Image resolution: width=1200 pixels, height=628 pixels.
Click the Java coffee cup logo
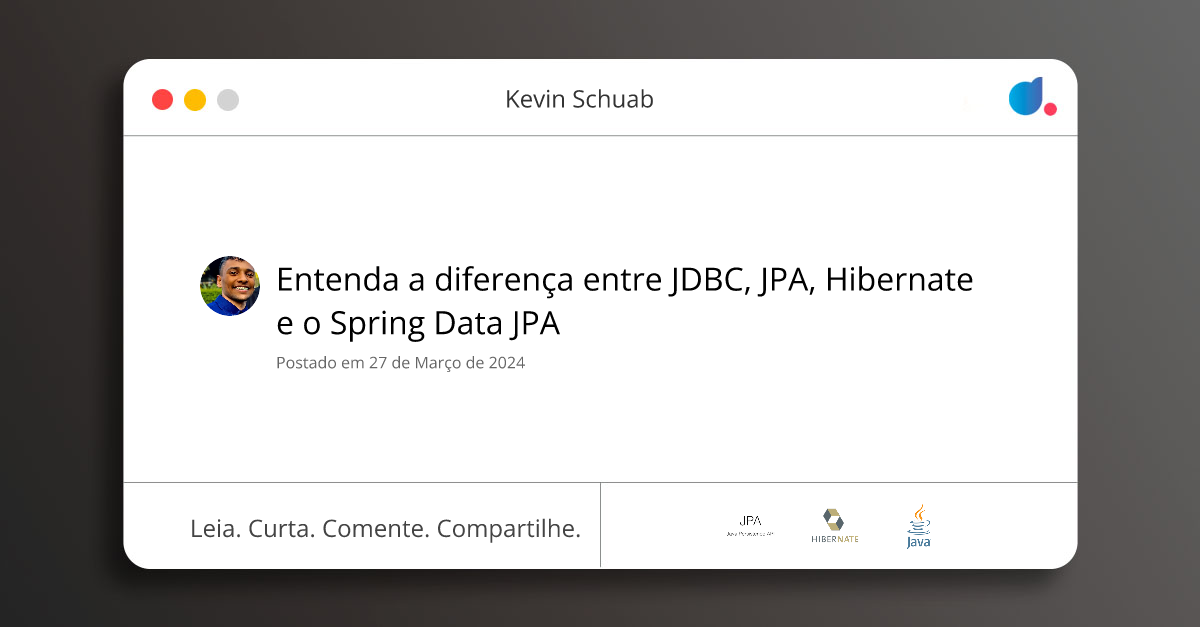tap(919, 526)
